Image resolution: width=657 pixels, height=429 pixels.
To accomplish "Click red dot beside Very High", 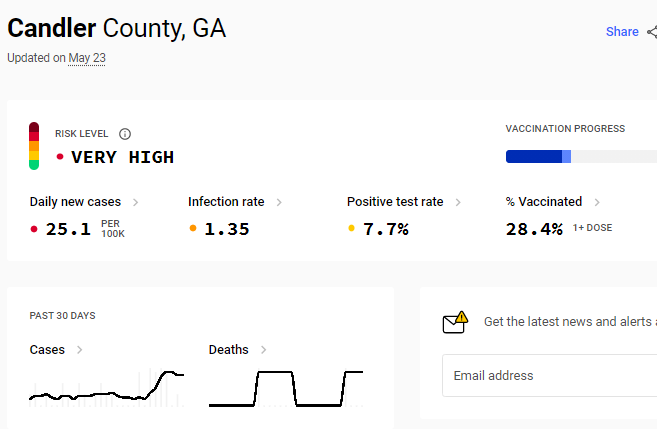I will point(60,157).
